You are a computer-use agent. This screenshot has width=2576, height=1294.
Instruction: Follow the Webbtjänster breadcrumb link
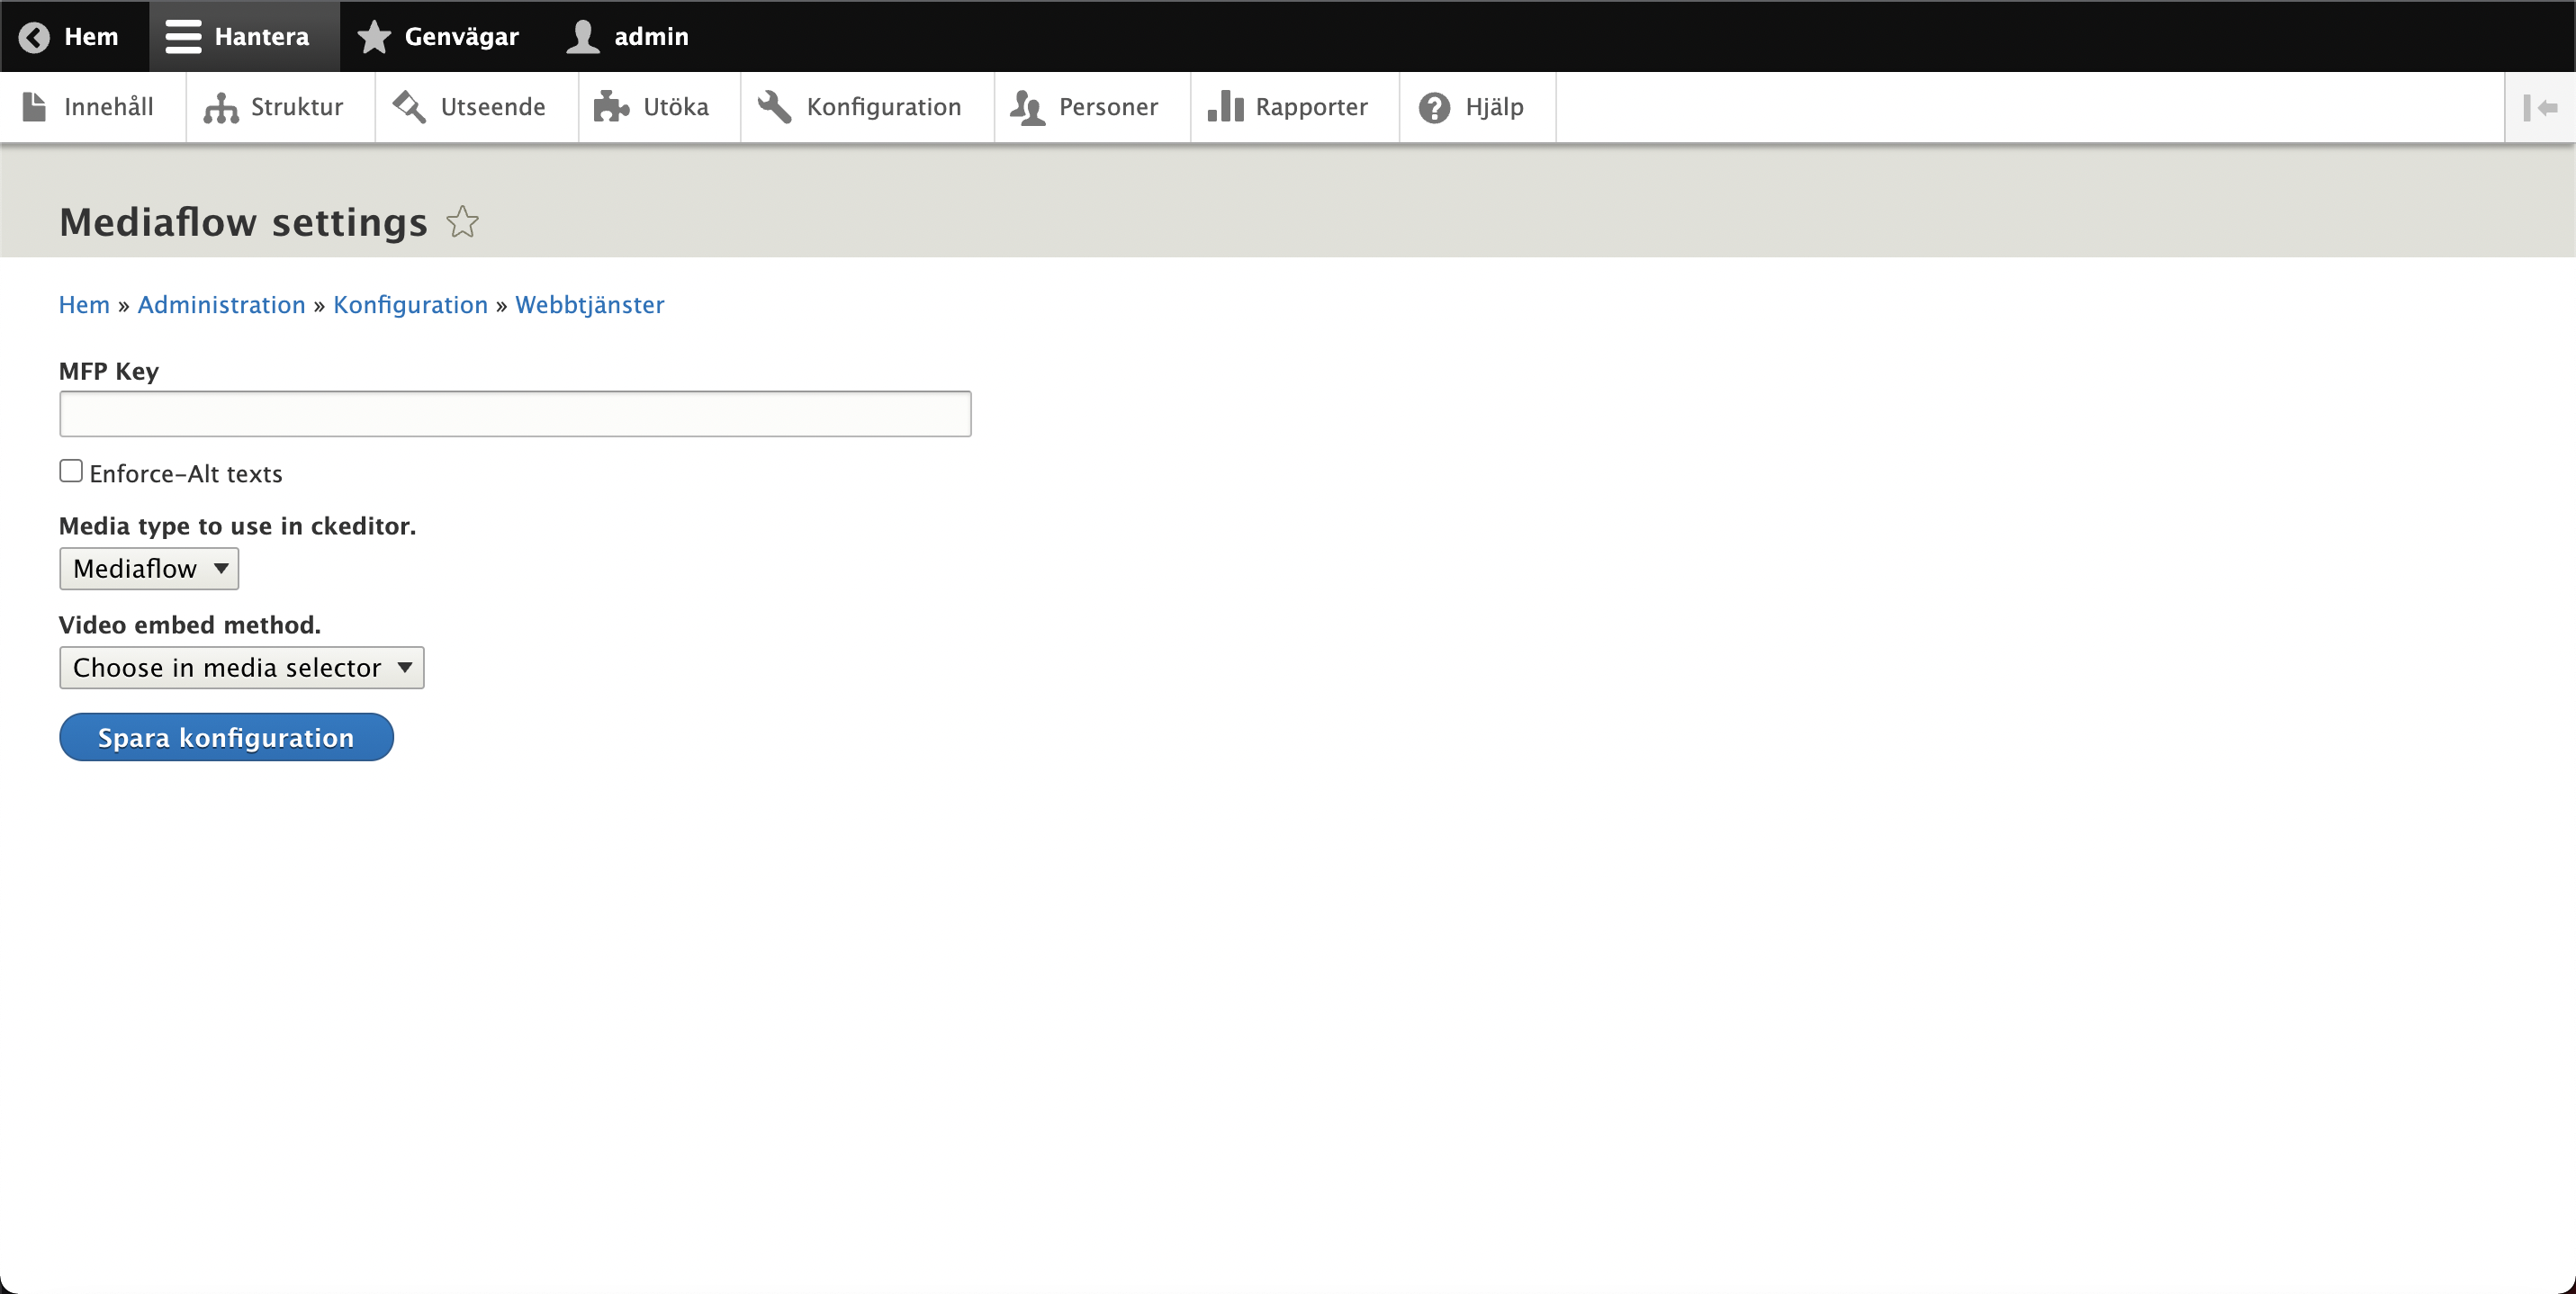(x=589, y=305)
